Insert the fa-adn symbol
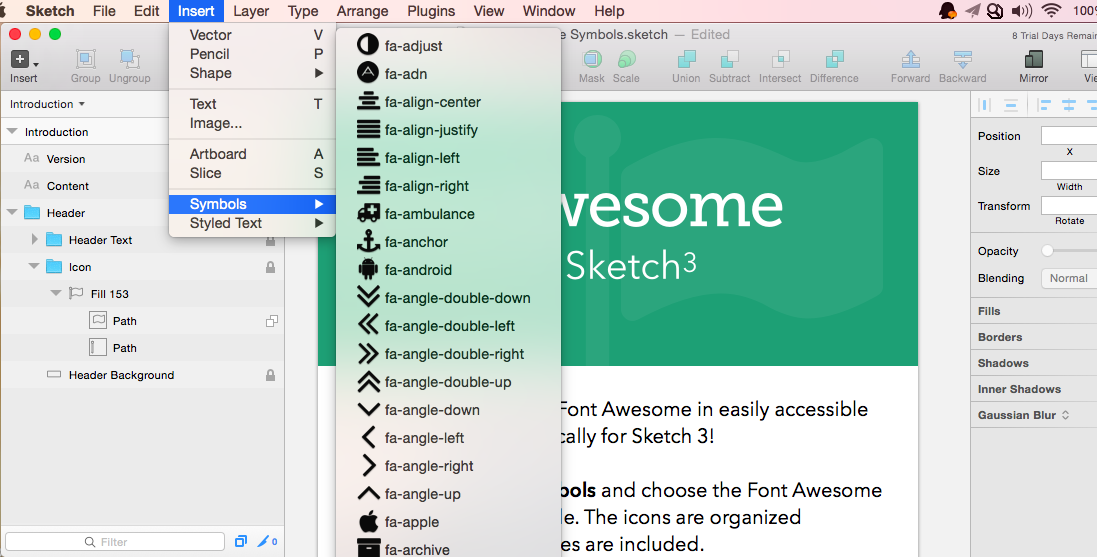Image resolution: width=1097 pixels, height=557 pixels. (448, 73)
